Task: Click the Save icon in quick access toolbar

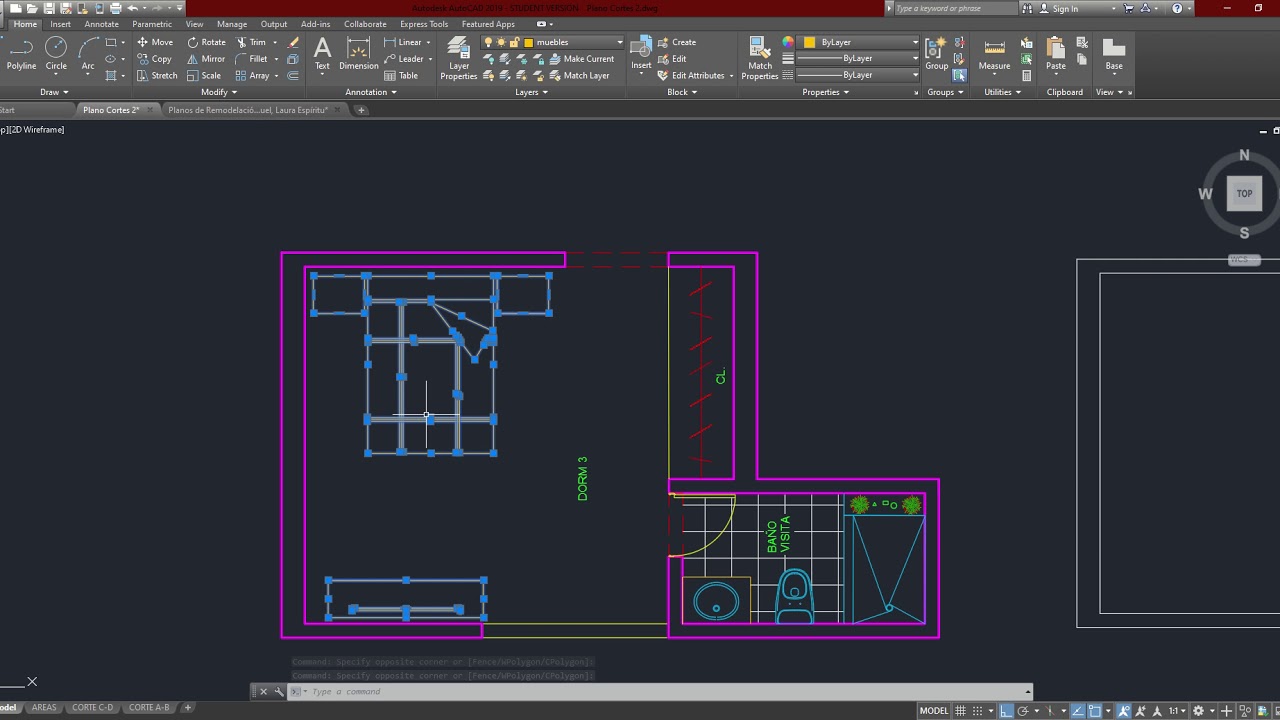Action: click(x=49, y=8)
